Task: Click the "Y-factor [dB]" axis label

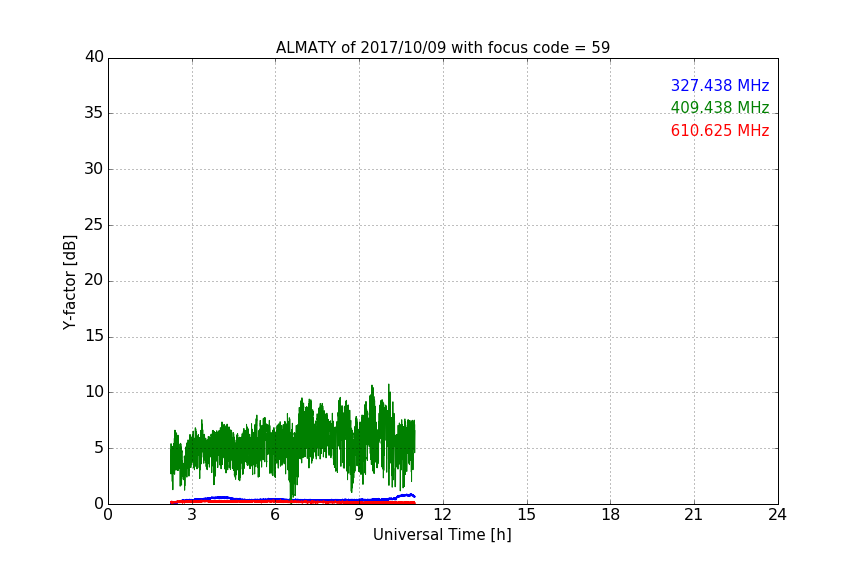Action: pos(69,282)
